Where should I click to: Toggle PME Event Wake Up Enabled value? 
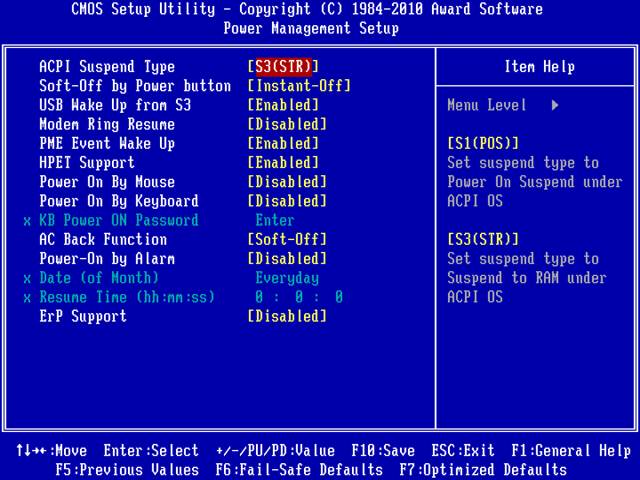pyautogui.click(x=283, y=144)
